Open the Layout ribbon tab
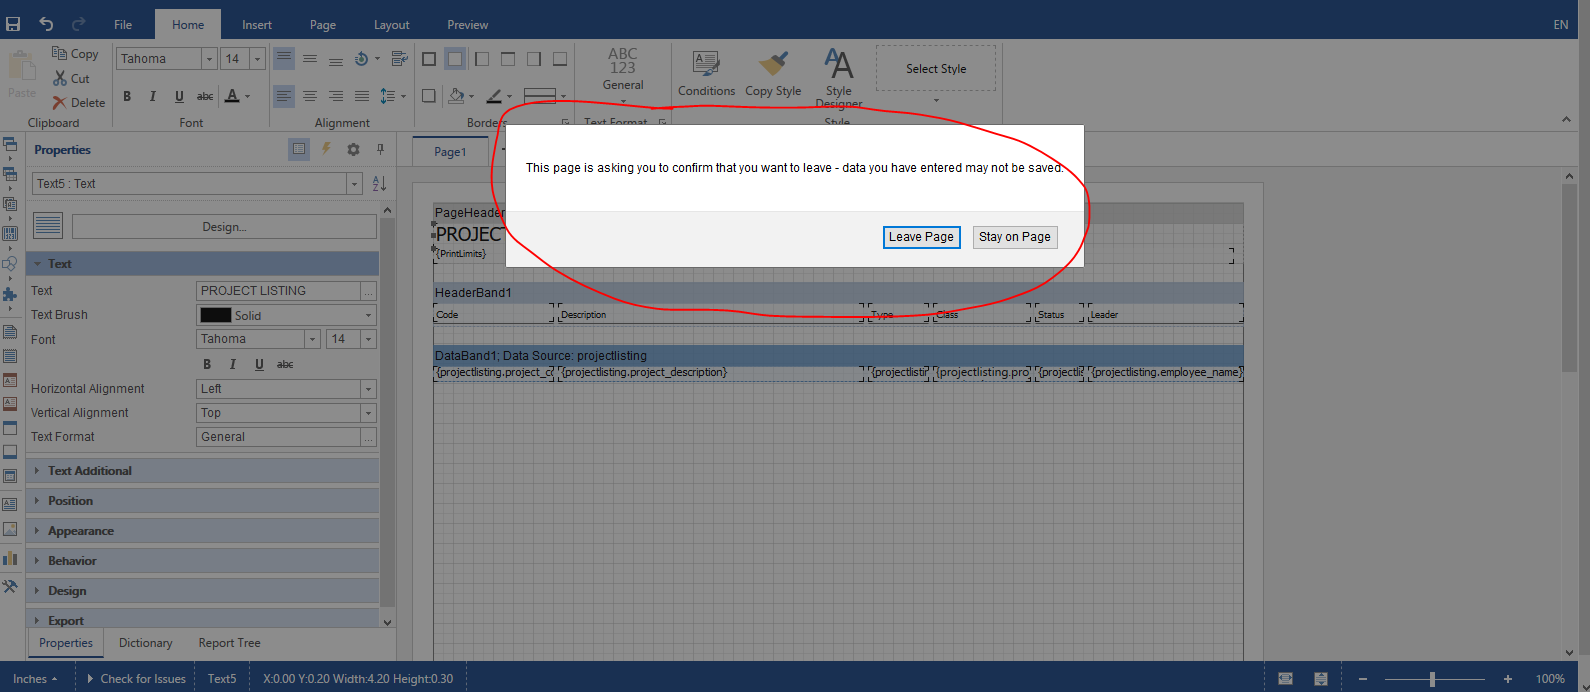1590x692 pixels. 392,25
